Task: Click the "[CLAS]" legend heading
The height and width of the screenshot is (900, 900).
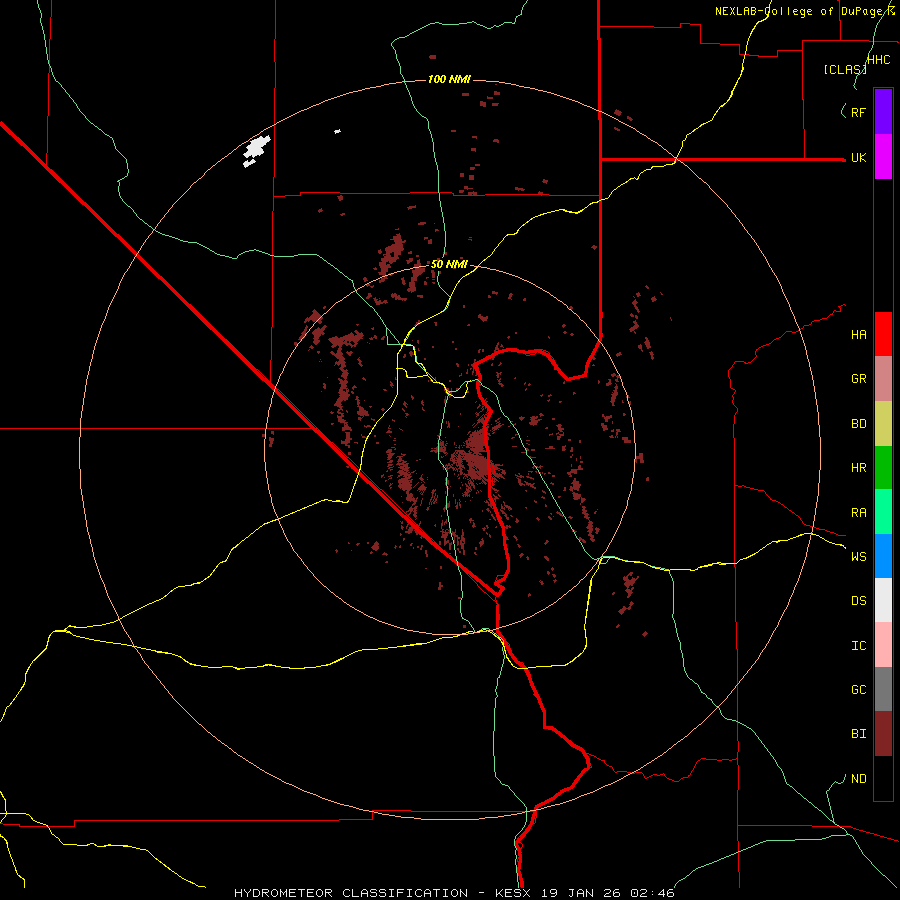Action: click(845, 69)
